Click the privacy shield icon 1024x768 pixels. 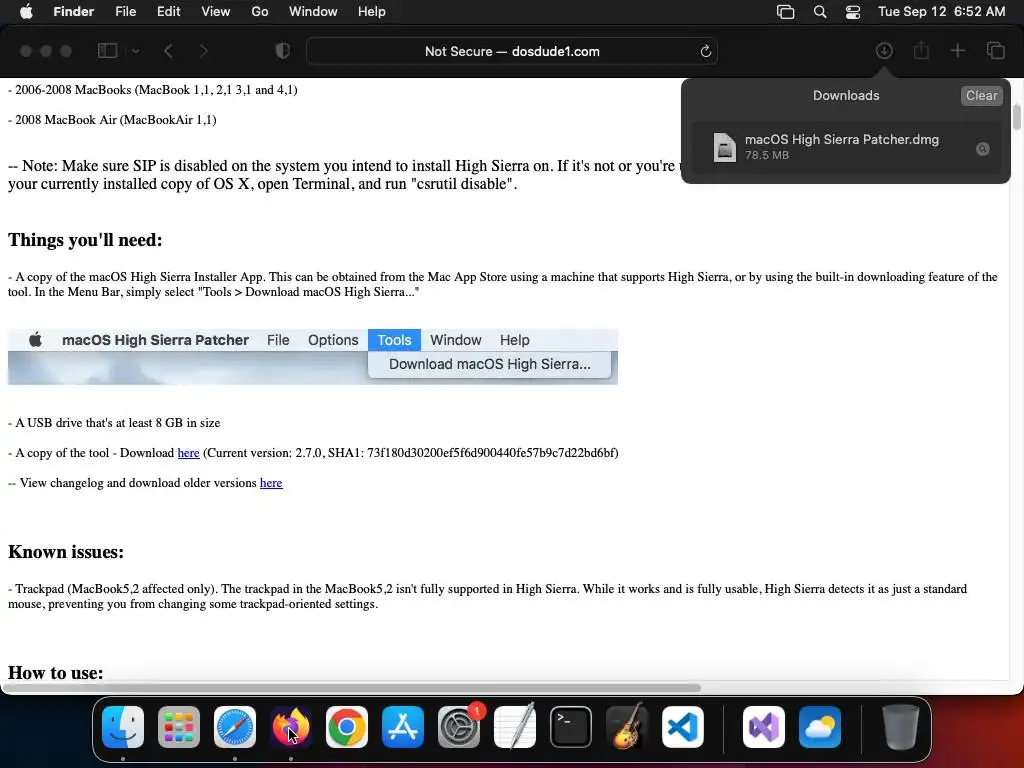pyautogui.click(x=282, y=51)
